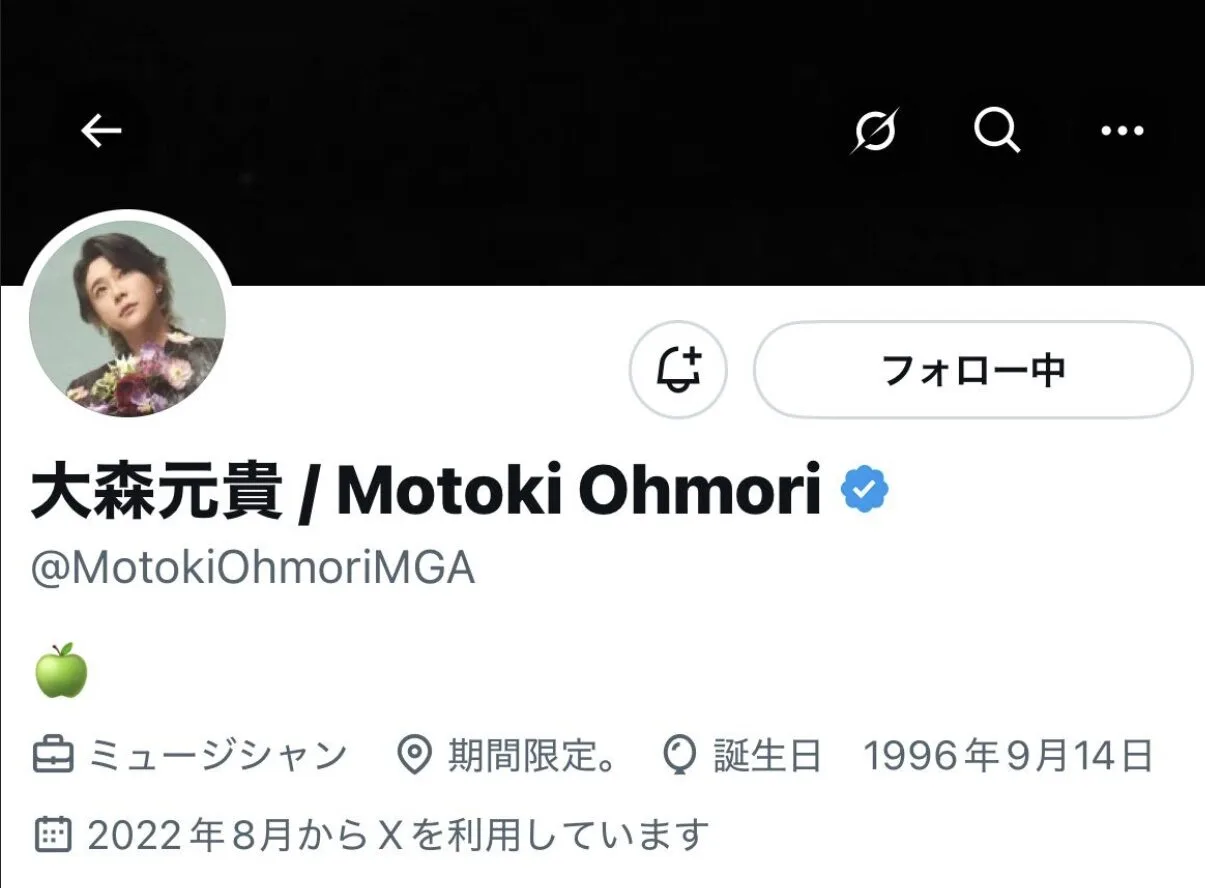Tap the @MotokiOhmoriMGA handle
This screenshot has height=888, width=1205.
253,568
